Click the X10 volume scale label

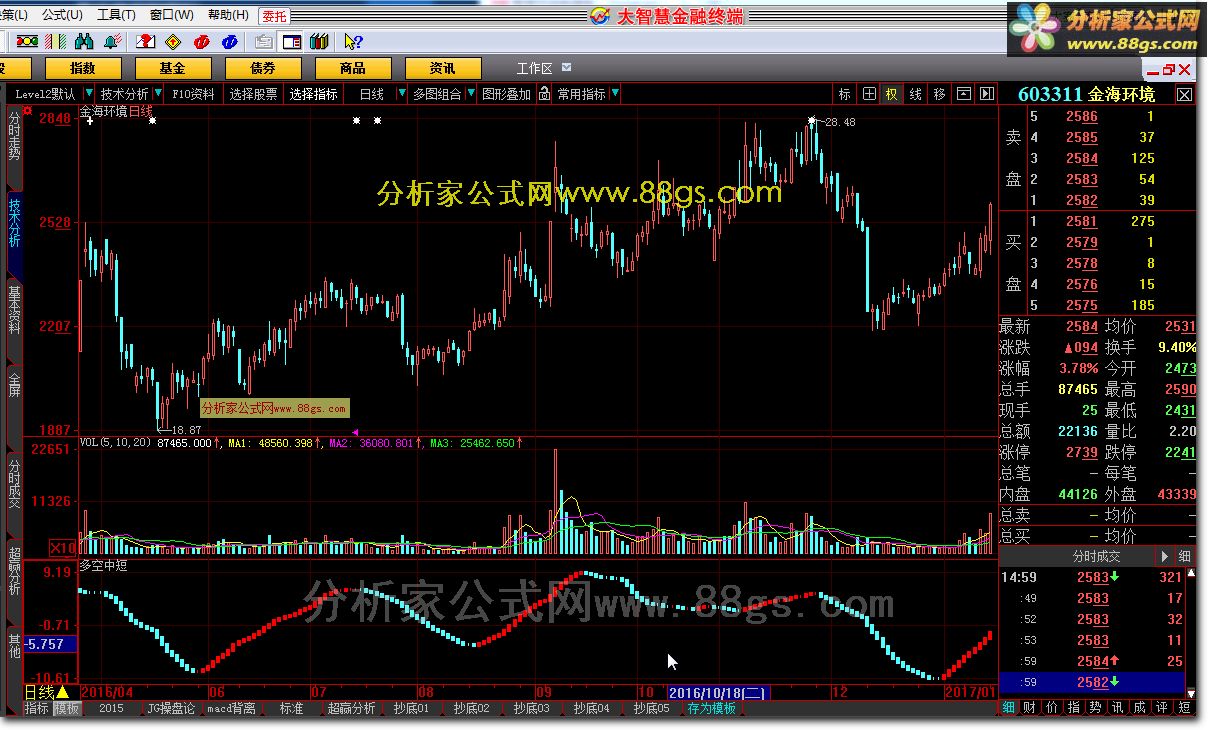62,549
